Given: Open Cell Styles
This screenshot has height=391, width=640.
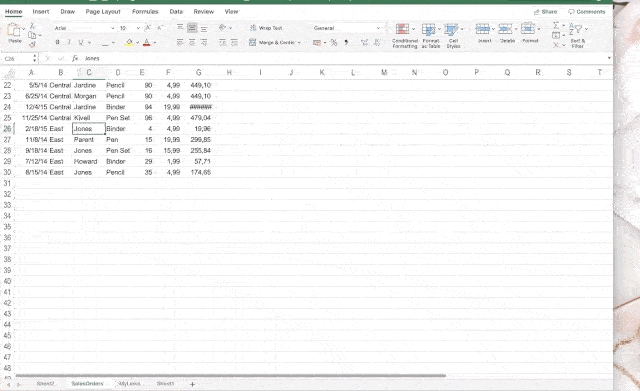Looking at the screenshot, I should click(x=453, y=36).
